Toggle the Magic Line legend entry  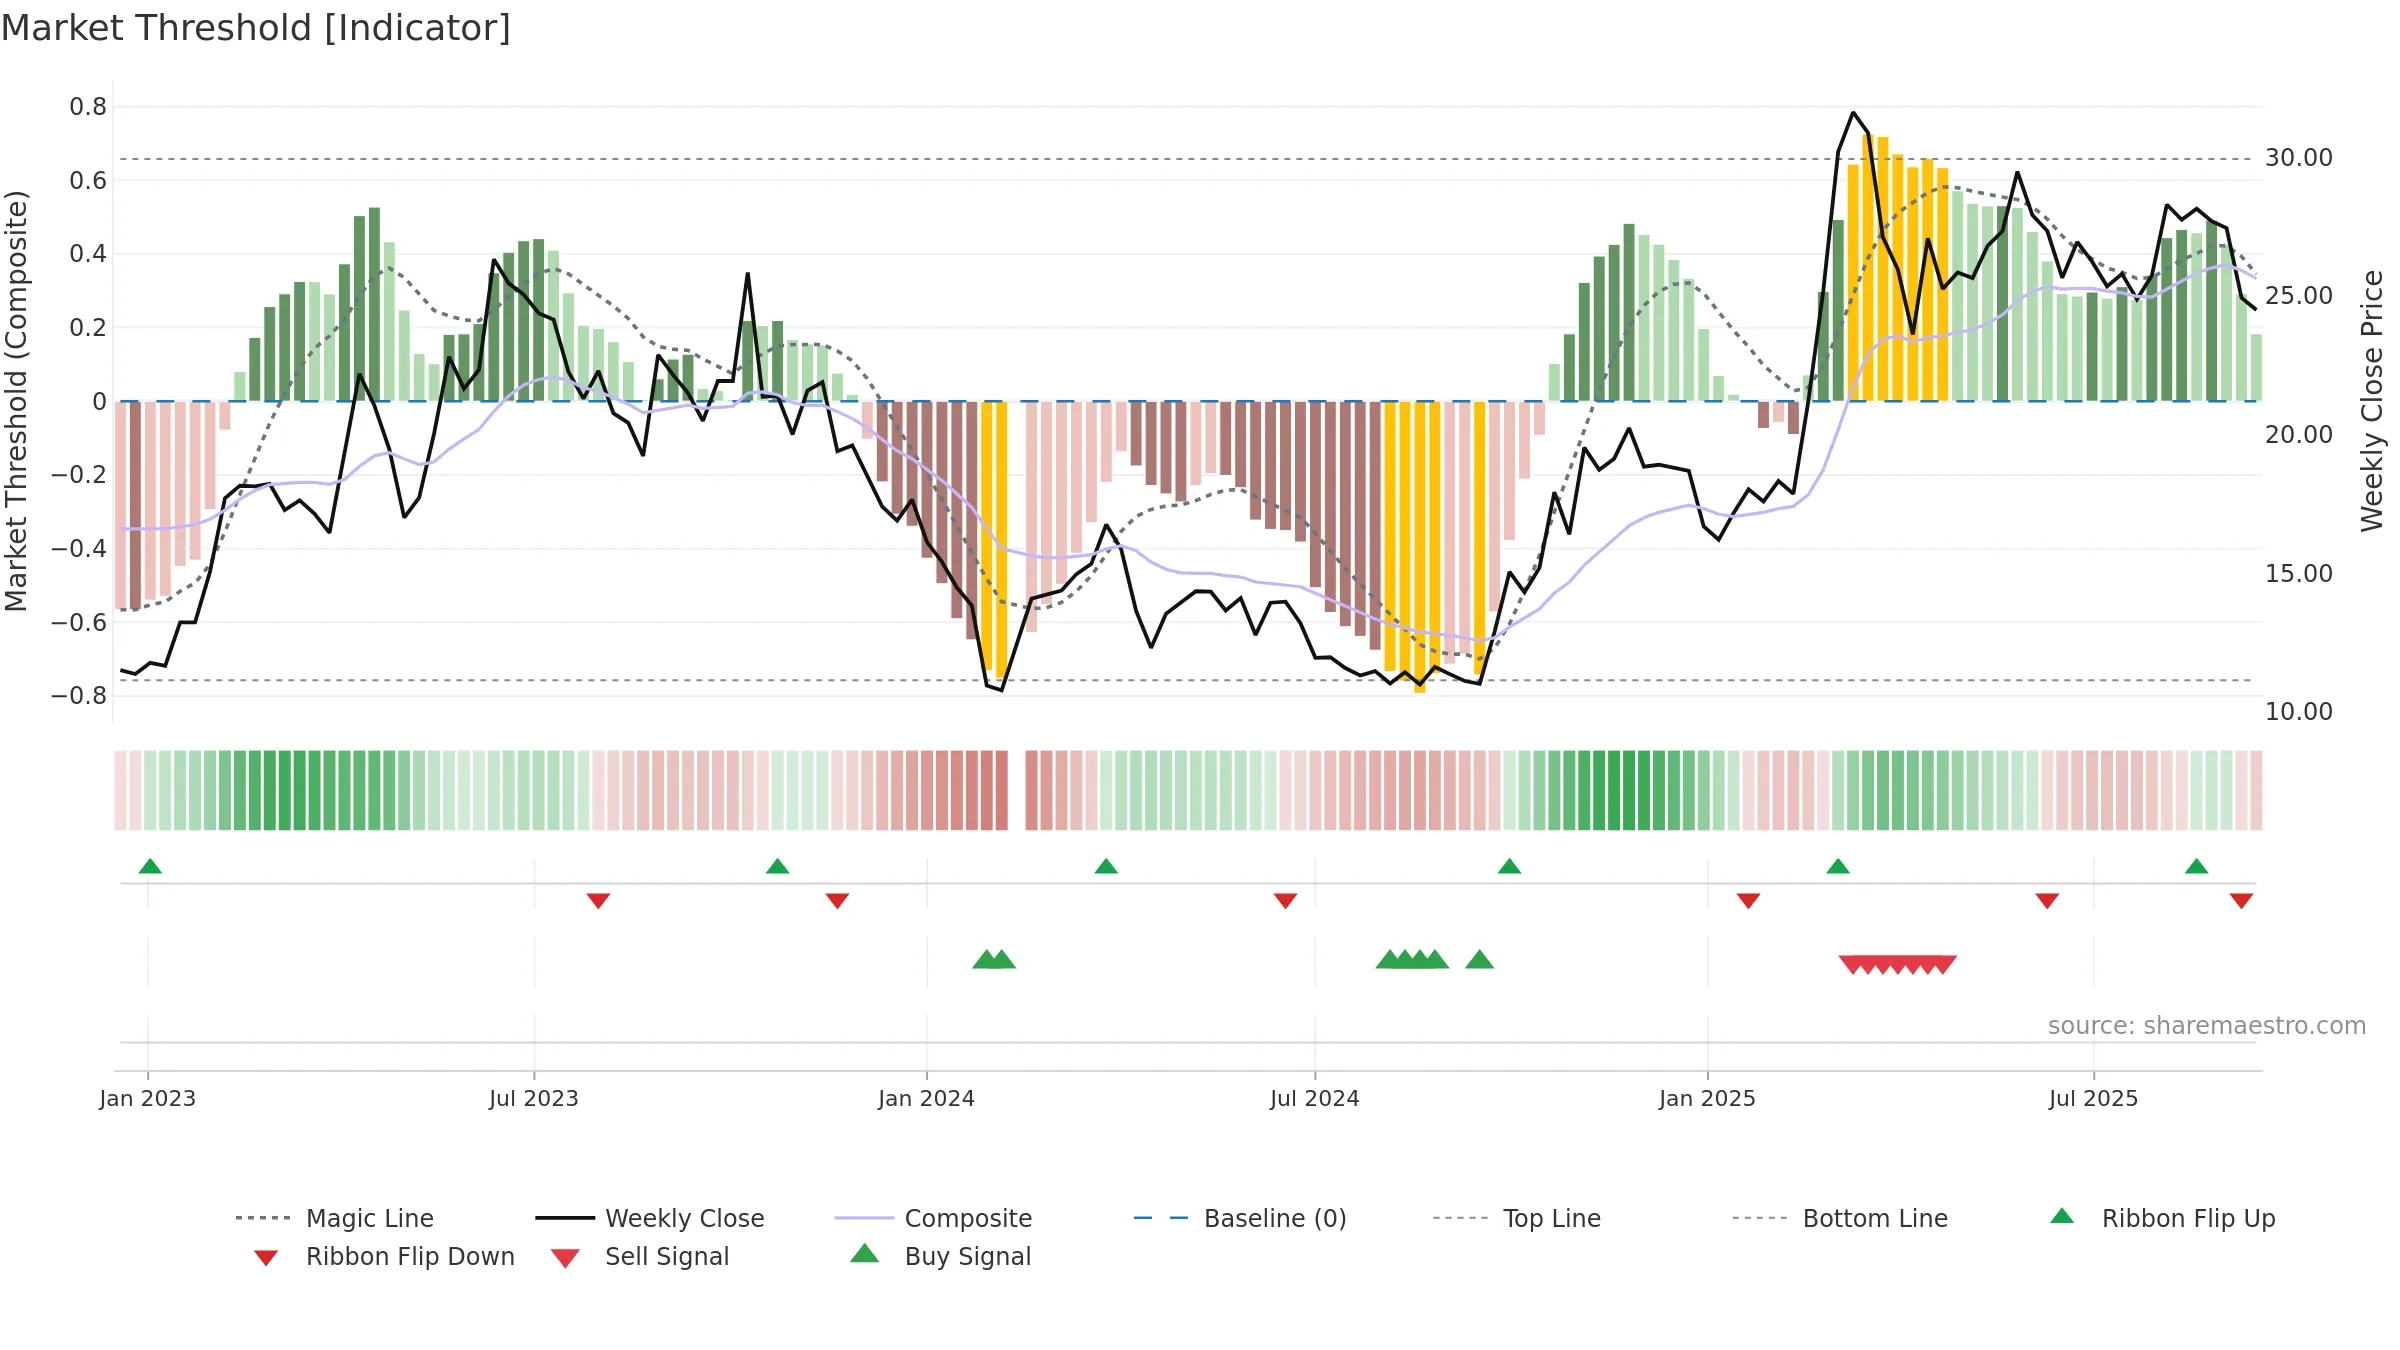[335, 1218]
